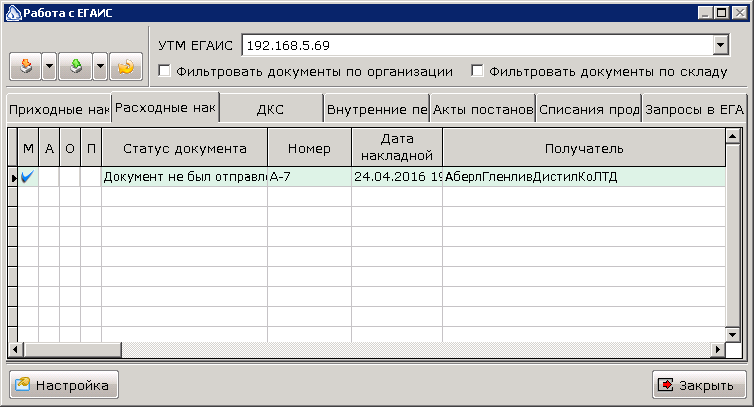Click the П column header

[x=91, y=148]
